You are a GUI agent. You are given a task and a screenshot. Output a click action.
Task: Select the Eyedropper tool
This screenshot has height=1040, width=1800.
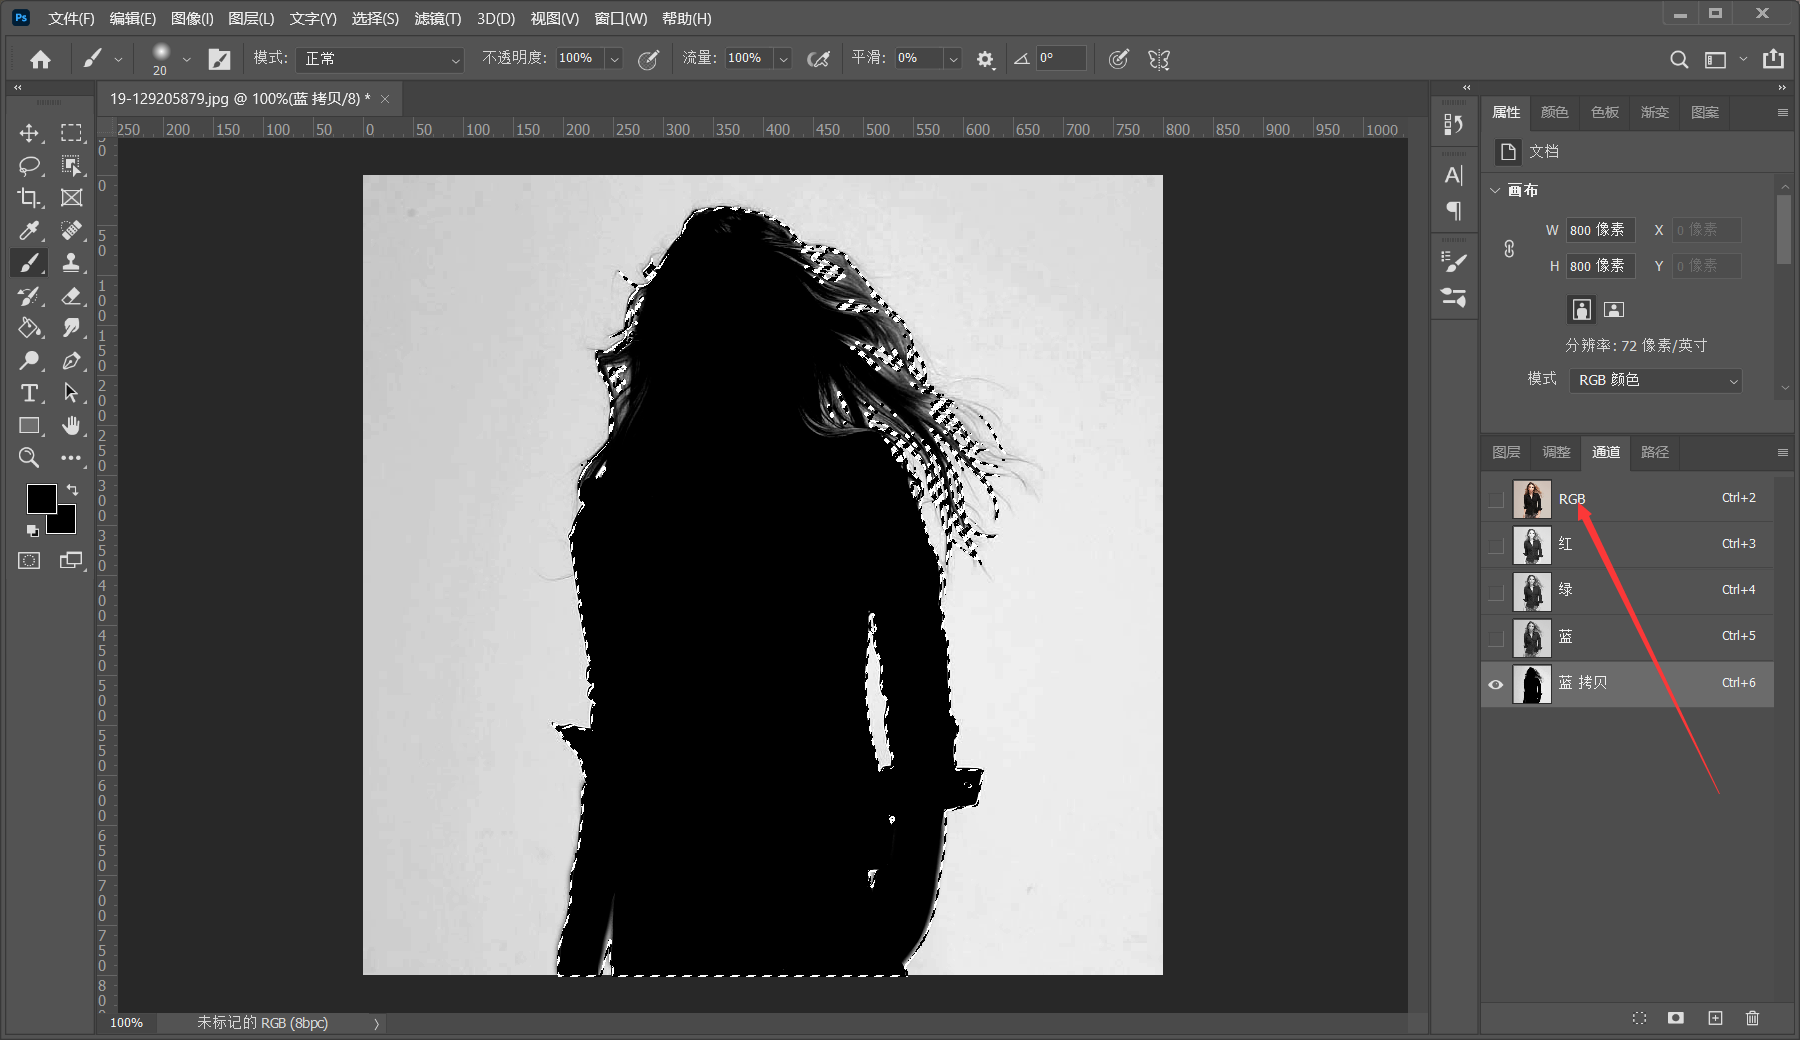(29, 230)
